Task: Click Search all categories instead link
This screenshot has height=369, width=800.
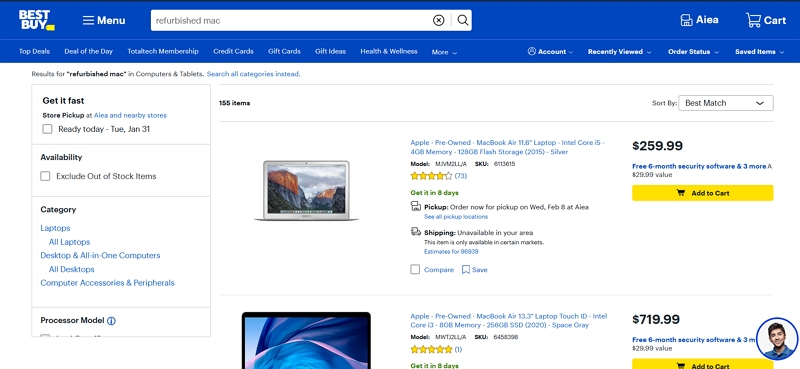Action: pyautogui.click(x=253, y=74)
